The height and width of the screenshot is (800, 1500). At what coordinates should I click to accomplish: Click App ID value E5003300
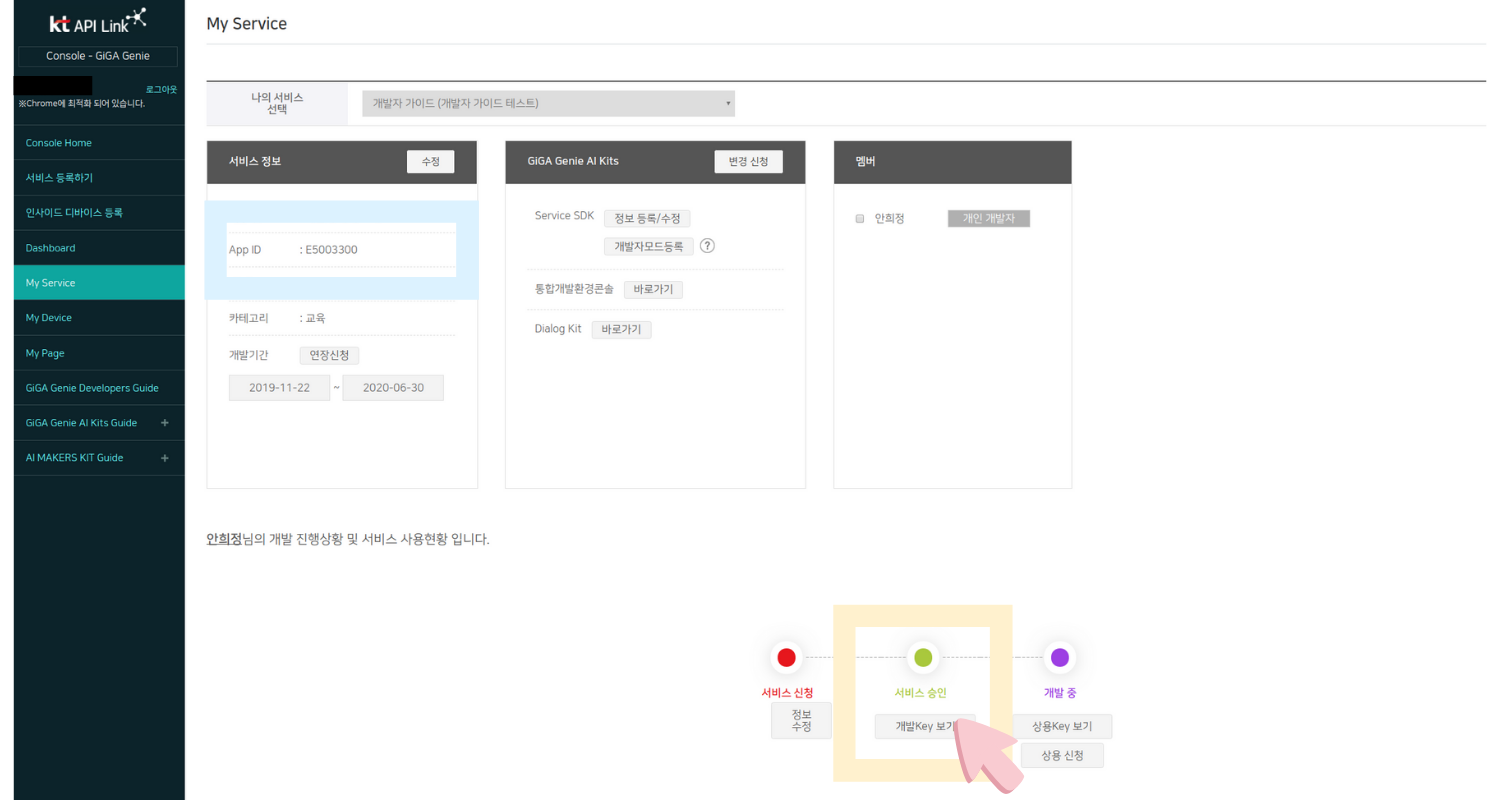[331, 250]
